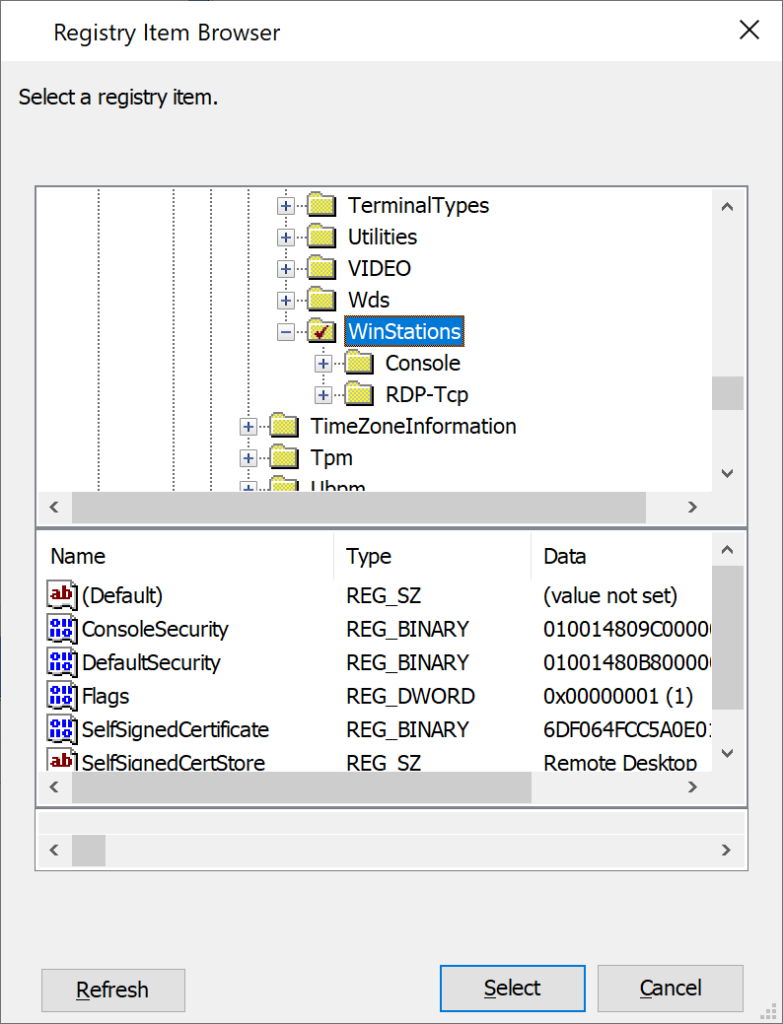This screenshot has width=783, height=1024.
Task: Click the SelfSignedCertificate binary icon
Action: (62, 729)
